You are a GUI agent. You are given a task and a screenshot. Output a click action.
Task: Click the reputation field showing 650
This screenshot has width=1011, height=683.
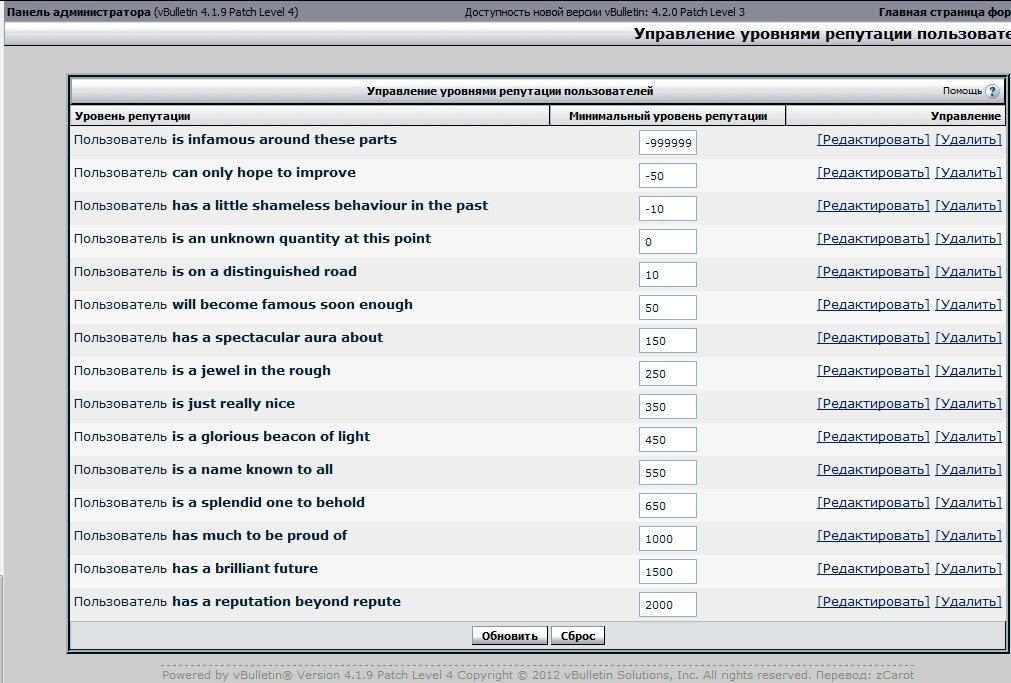pyautogui.click(x=667, y=506)
